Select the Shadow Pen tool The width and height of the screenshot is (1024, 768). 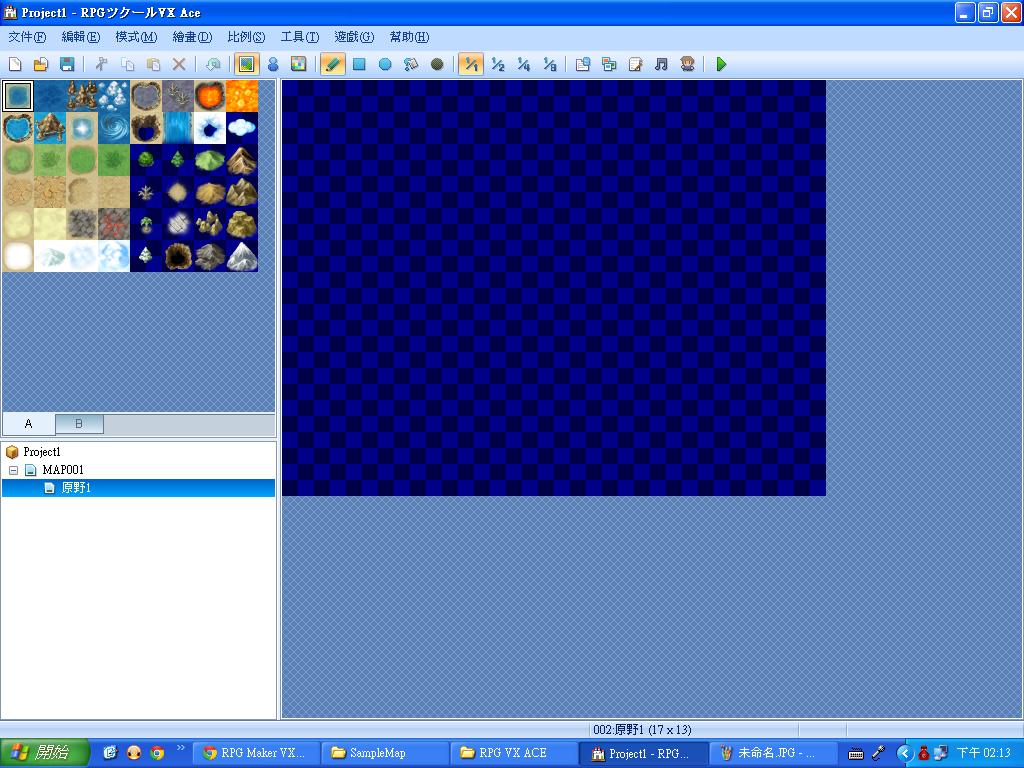pos(438,64)
